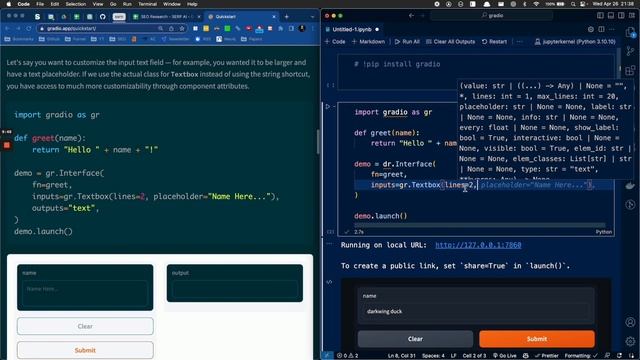640x360 pixels.
Task: Open the customize layout icon in title bar
Action: [631, 16]
